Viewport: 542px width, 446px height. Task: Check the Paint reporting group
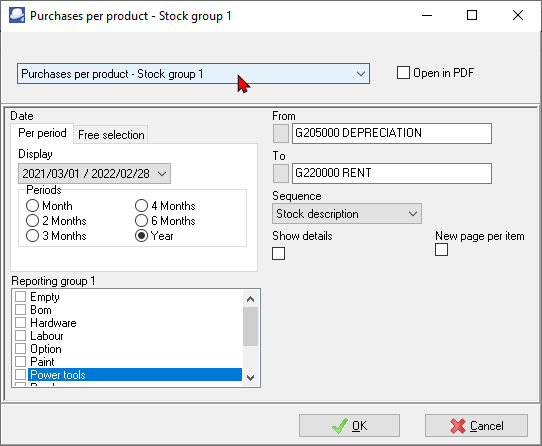click(x=21, y=362)
